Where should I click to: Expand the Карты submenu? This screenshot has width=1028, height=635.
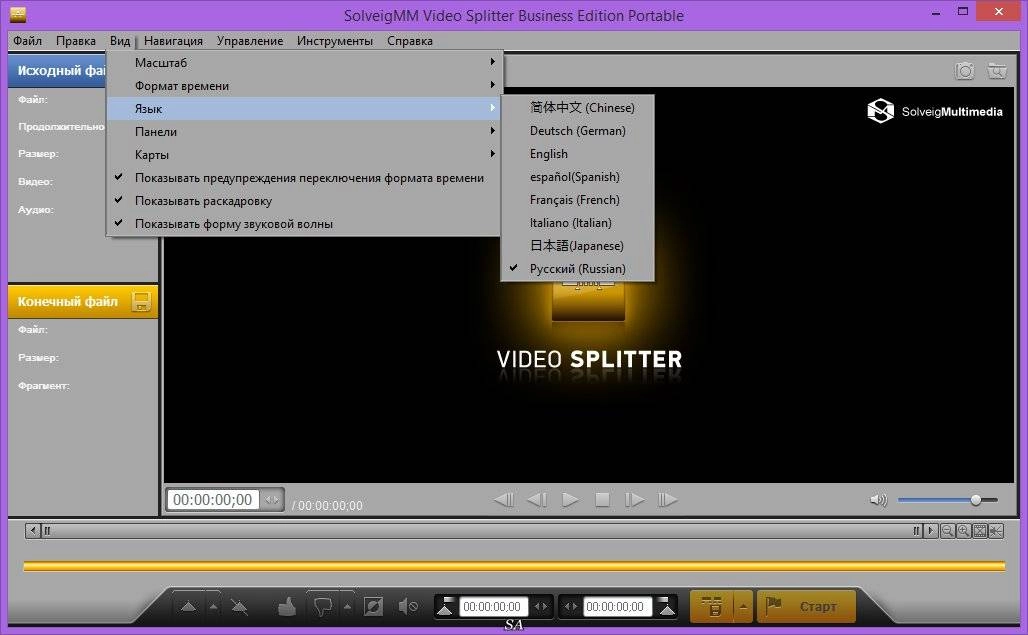303,154
